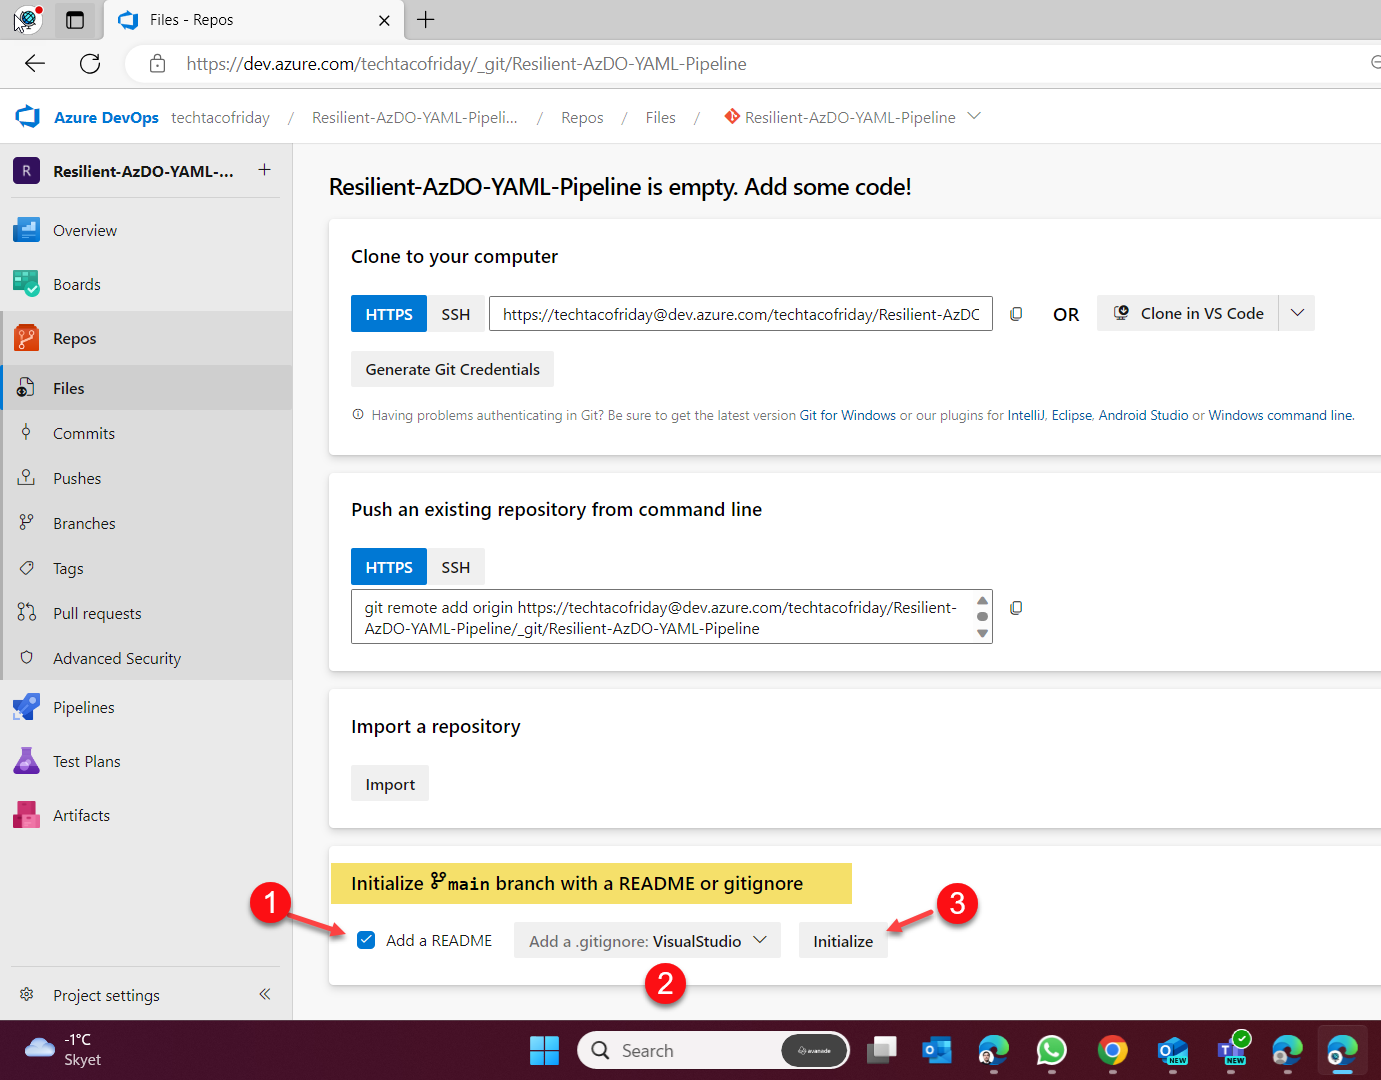1381x1080 pixels.
Task: Click the project name Resilient-AzDO-YAML-... header
Action: coord(143,171)
